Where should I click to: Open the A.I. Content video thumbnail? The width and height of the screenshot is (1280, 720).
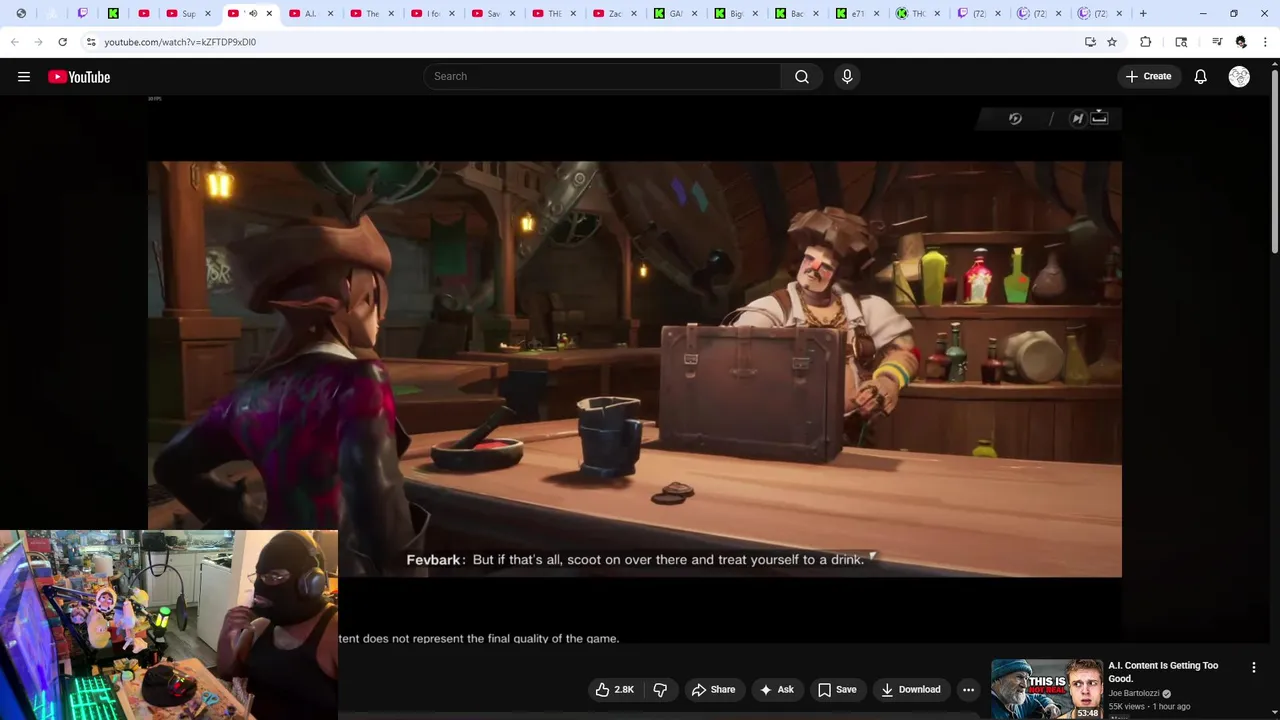(1046, 689)
